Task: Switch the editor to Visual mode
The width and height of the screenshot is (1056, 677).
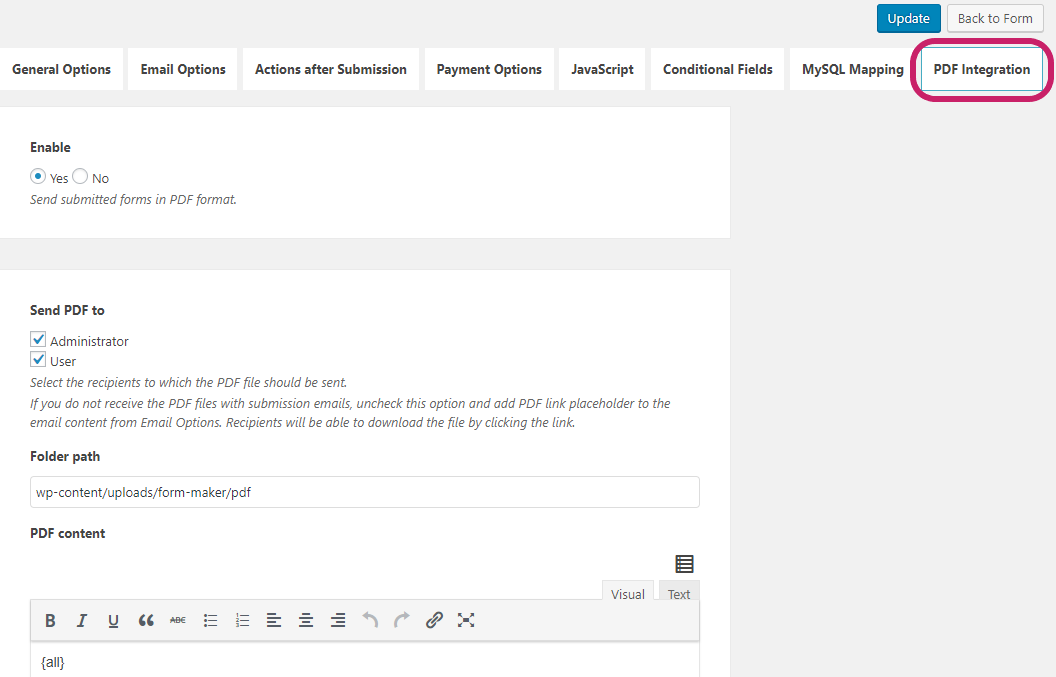Action: [x=628, y=591]
